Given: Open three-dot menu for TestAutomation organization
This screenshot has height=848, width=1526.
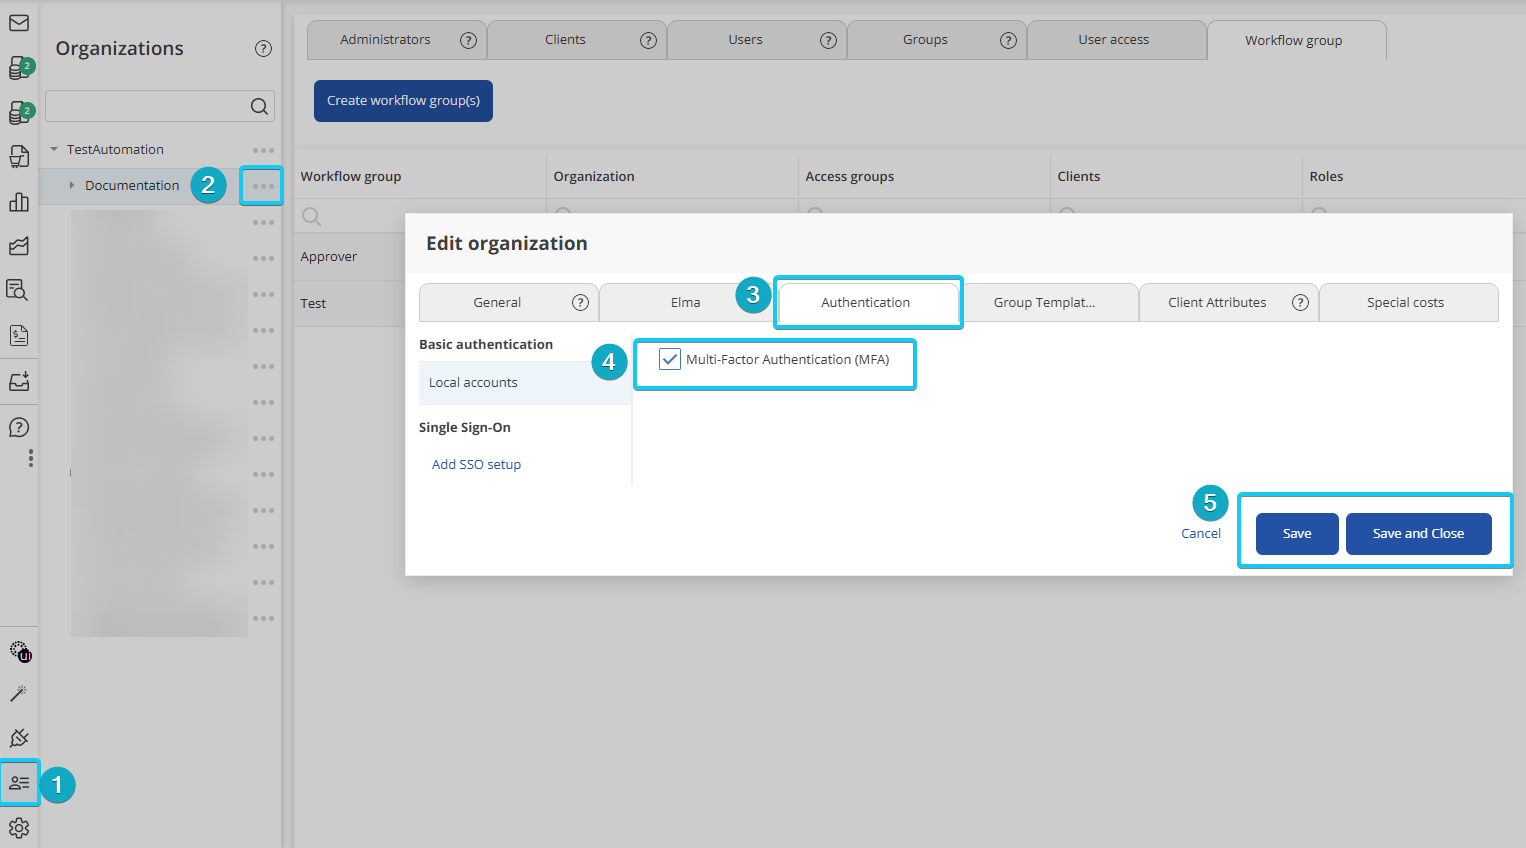Looking at the screenshot, I should click(263, 150).
